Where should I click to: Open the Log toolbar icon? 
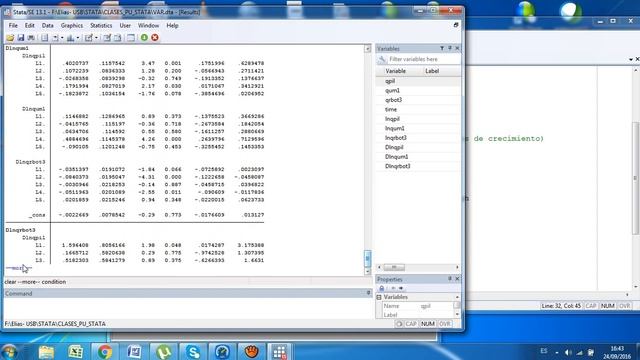pos(44,38)
